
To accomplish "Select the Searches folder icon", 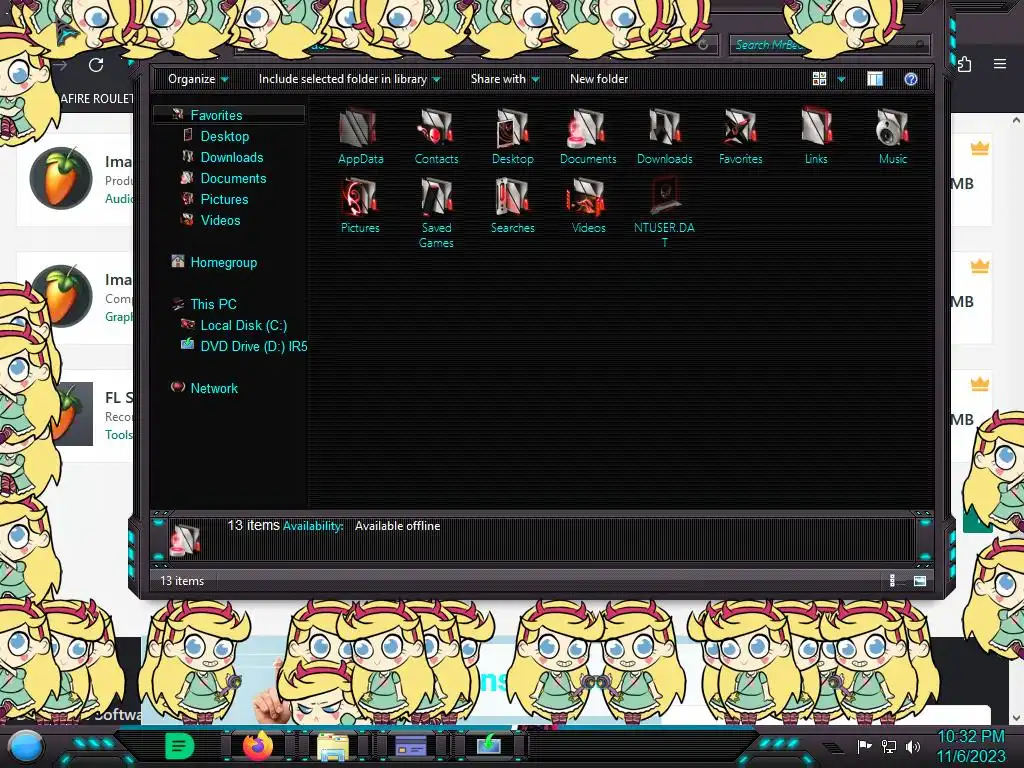I will (x=513, y=206).
